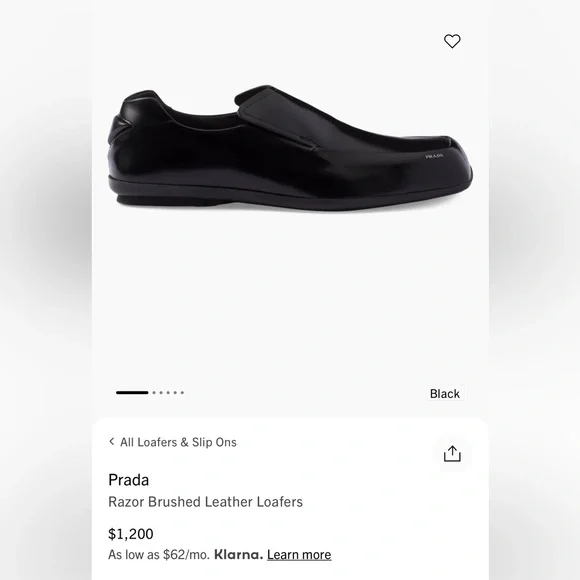Select the active first carousel indicator bar
This screenshot has height=580, width=580.
point(132,392)
